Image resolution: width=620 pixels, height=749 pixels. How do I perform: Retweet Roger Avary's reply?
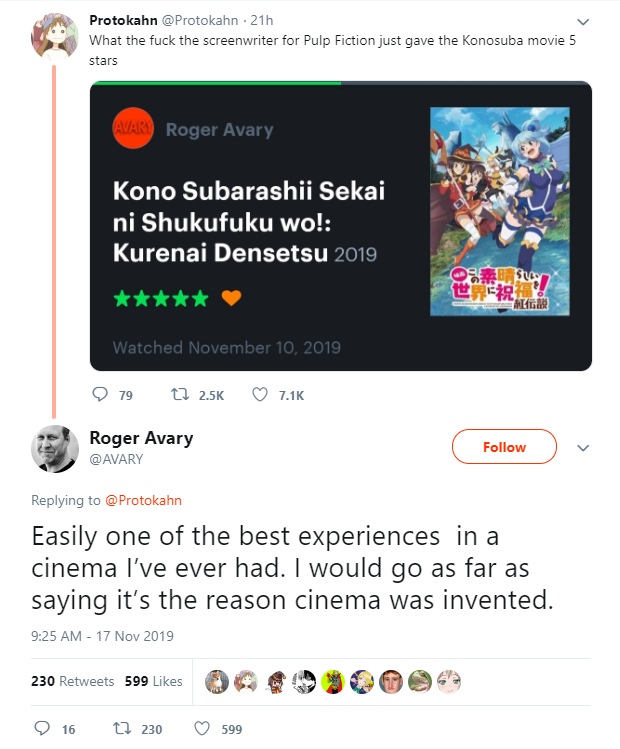pos(124,729)
